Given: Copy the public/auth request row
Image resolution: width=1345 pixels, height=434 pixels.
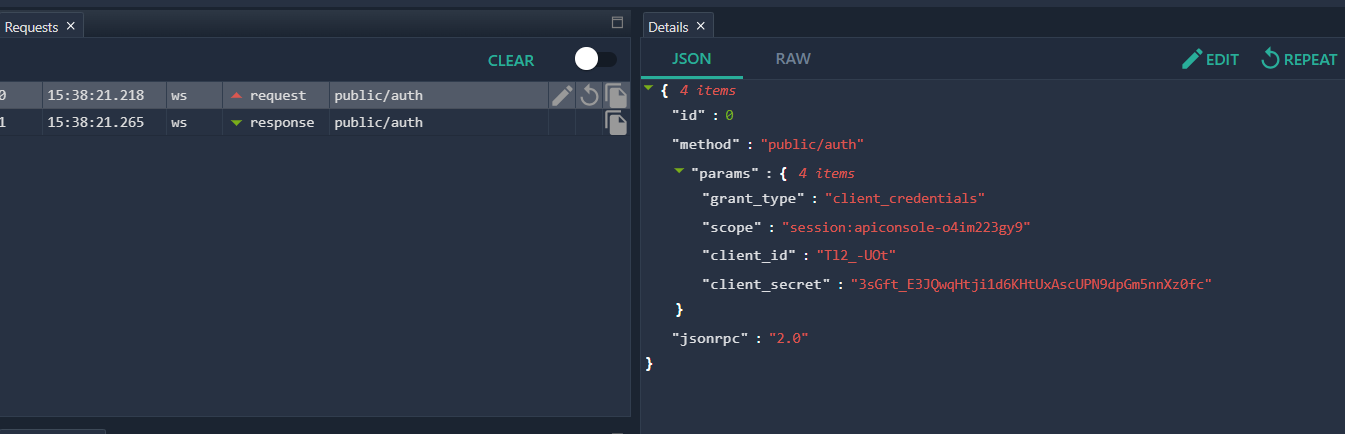Looking at the screenshot, I should pos(616,96).
